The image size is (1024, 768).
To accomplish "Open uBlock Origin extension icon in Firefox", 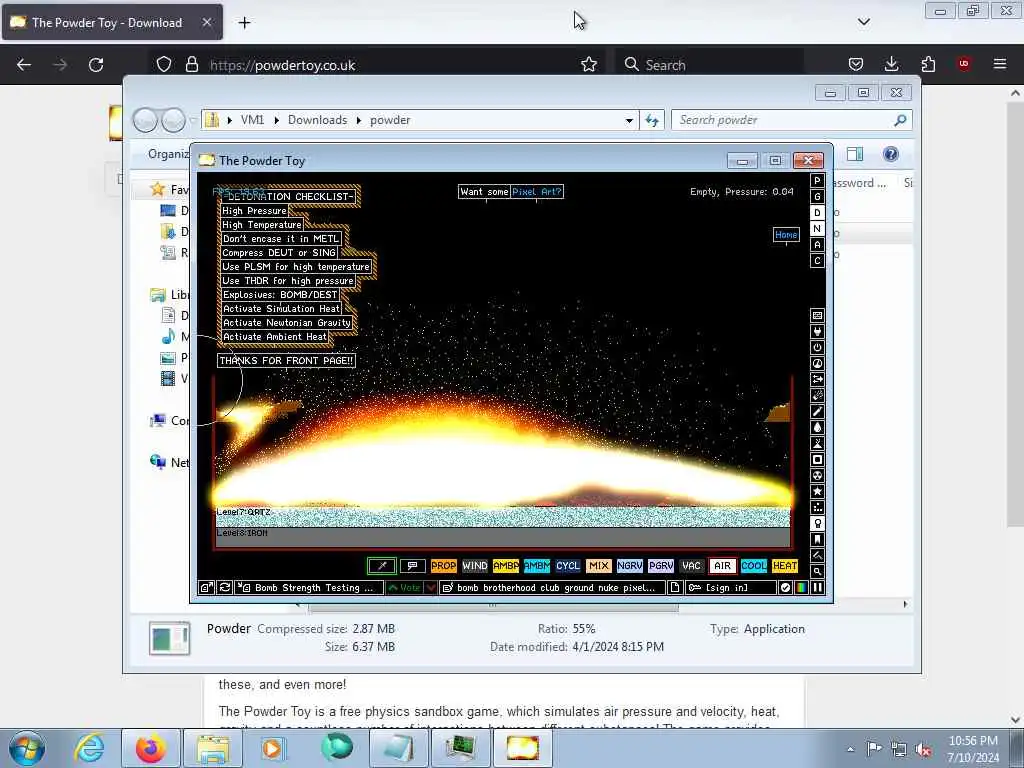I will [x=964, y=64].
